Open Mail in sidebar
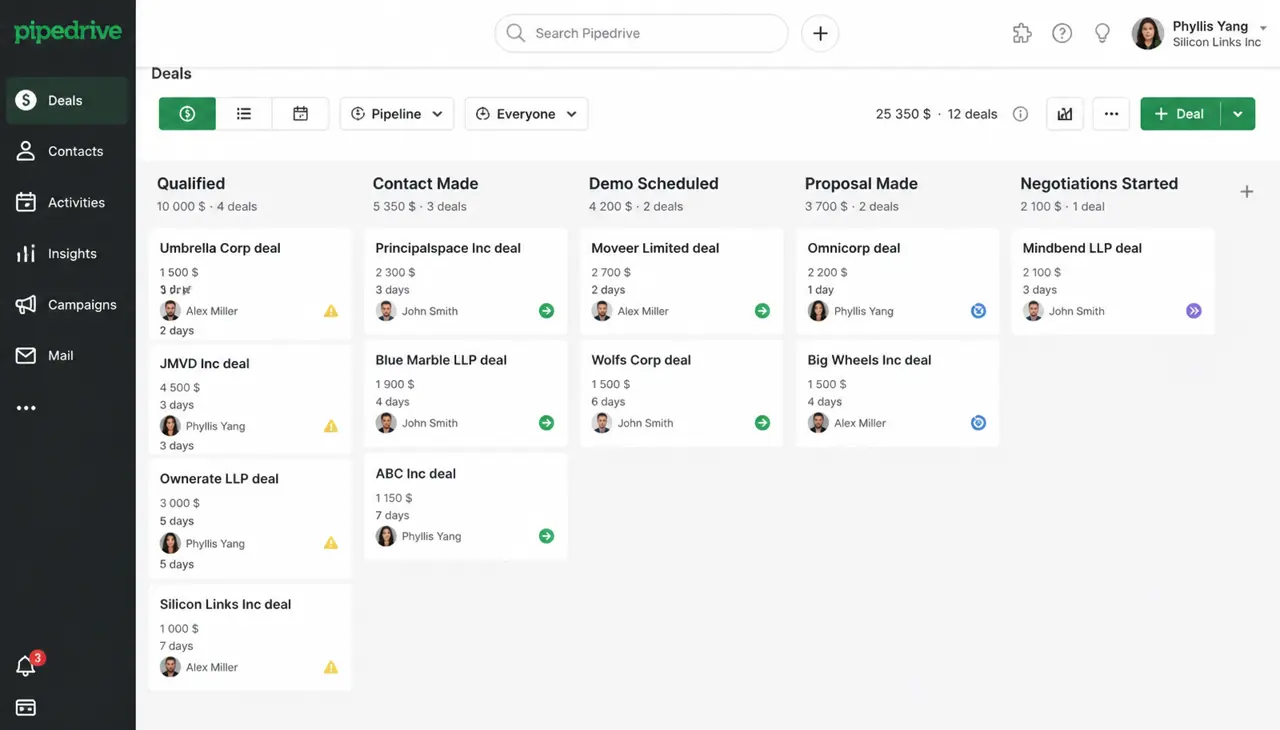This screenshot has width=1280, height=730. click(67, 355)
